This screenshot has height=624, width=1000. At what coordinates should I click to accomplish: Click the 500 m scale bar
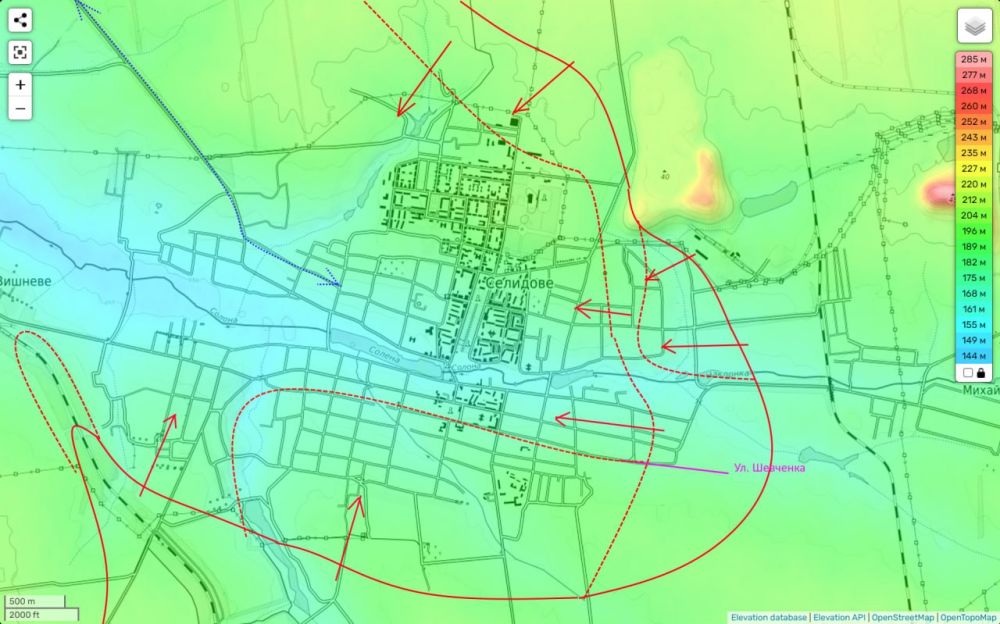35,602
